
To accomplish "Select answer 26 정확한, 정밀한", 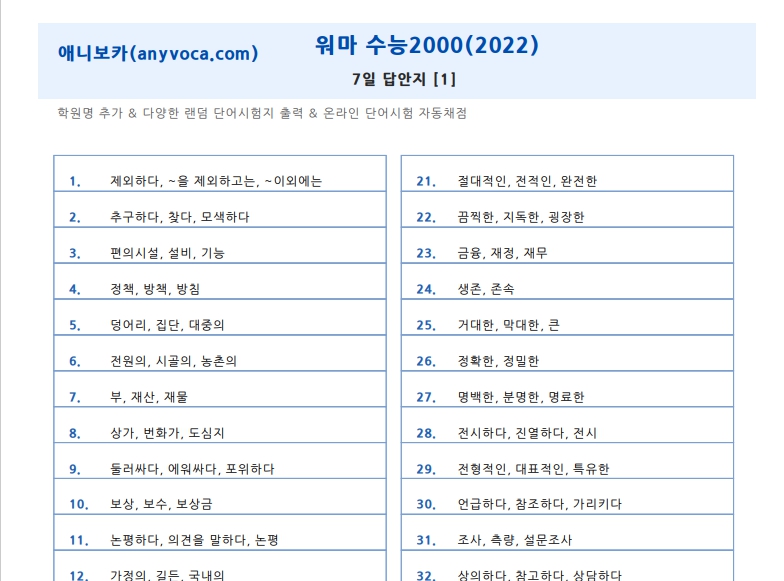I will 498,361.
